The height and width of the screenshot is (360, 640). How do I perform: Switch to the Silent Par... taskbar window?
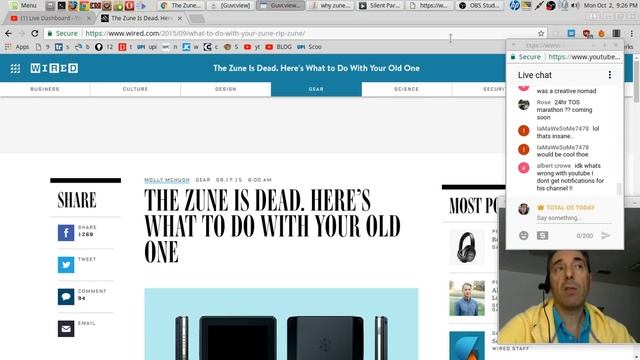(x=380, y=5)
